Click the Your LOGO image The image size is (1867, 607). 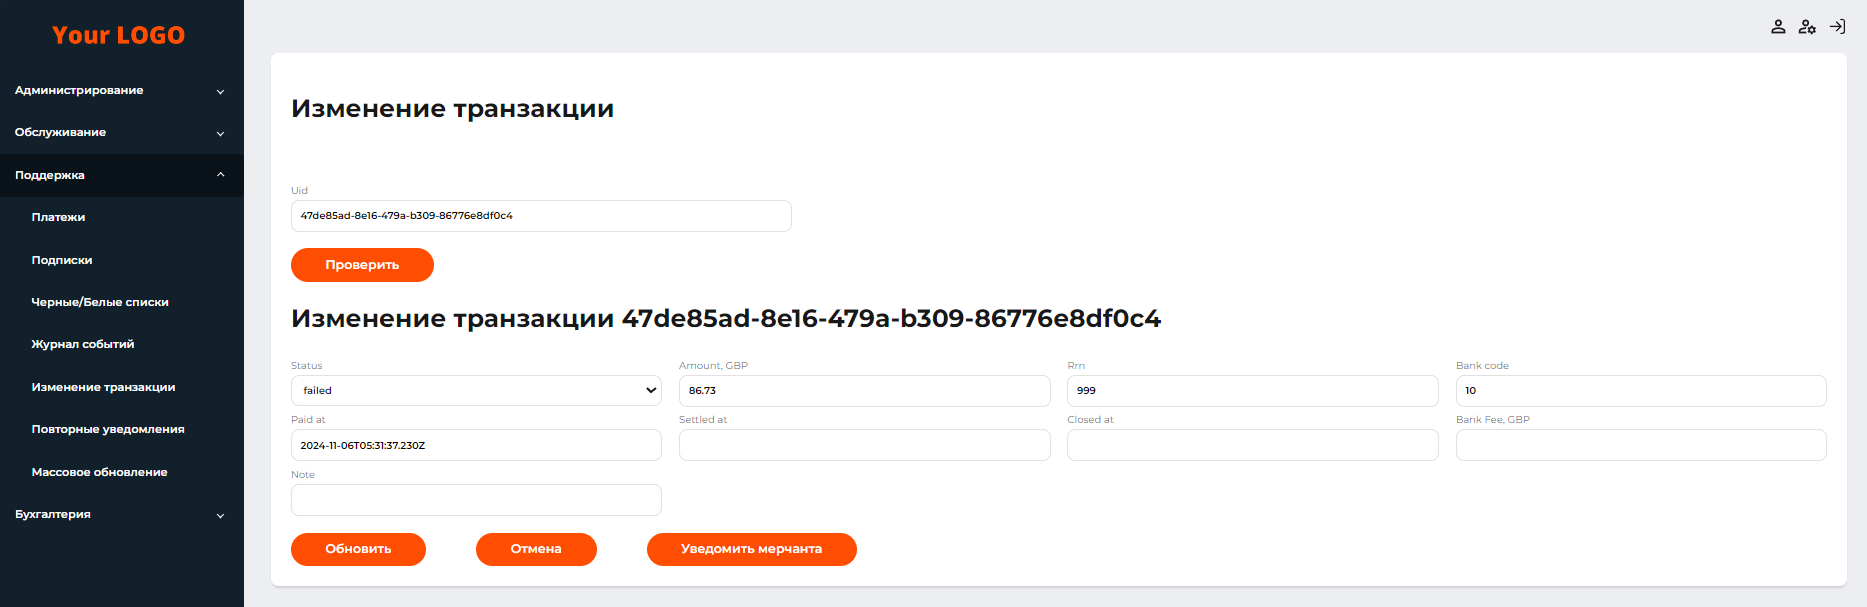pyautogui.click(x=119, y=35)
